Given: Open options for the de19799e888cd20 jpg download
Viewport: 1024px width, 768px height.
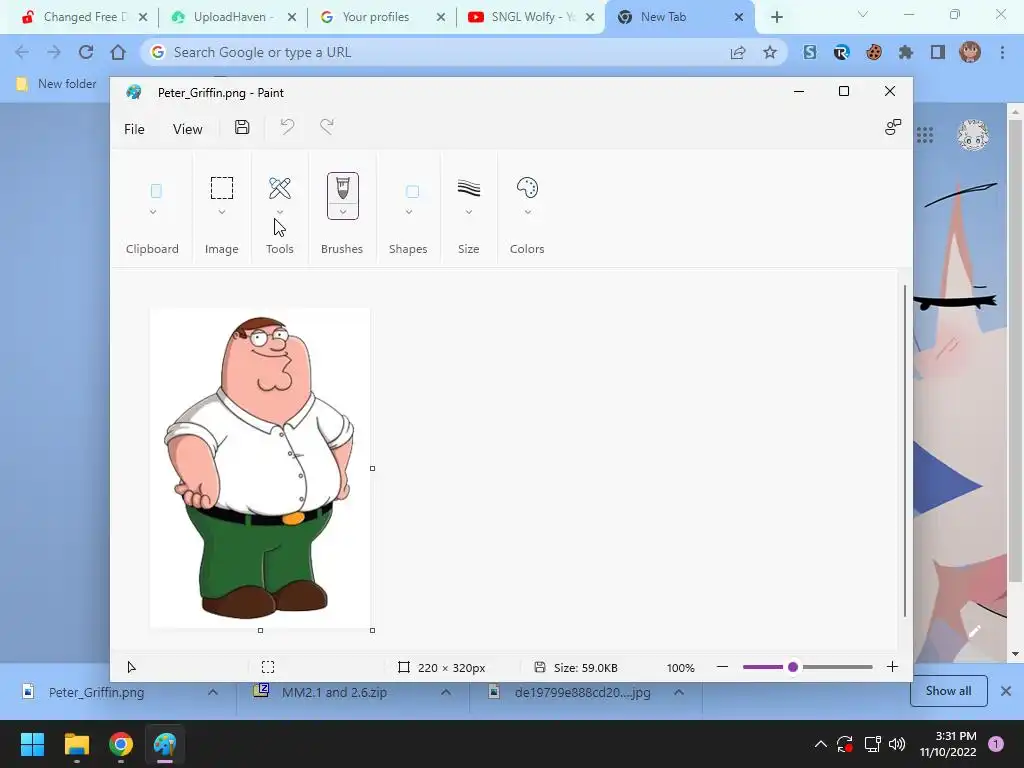Looking at the screenshot, I should click(679, 692).
